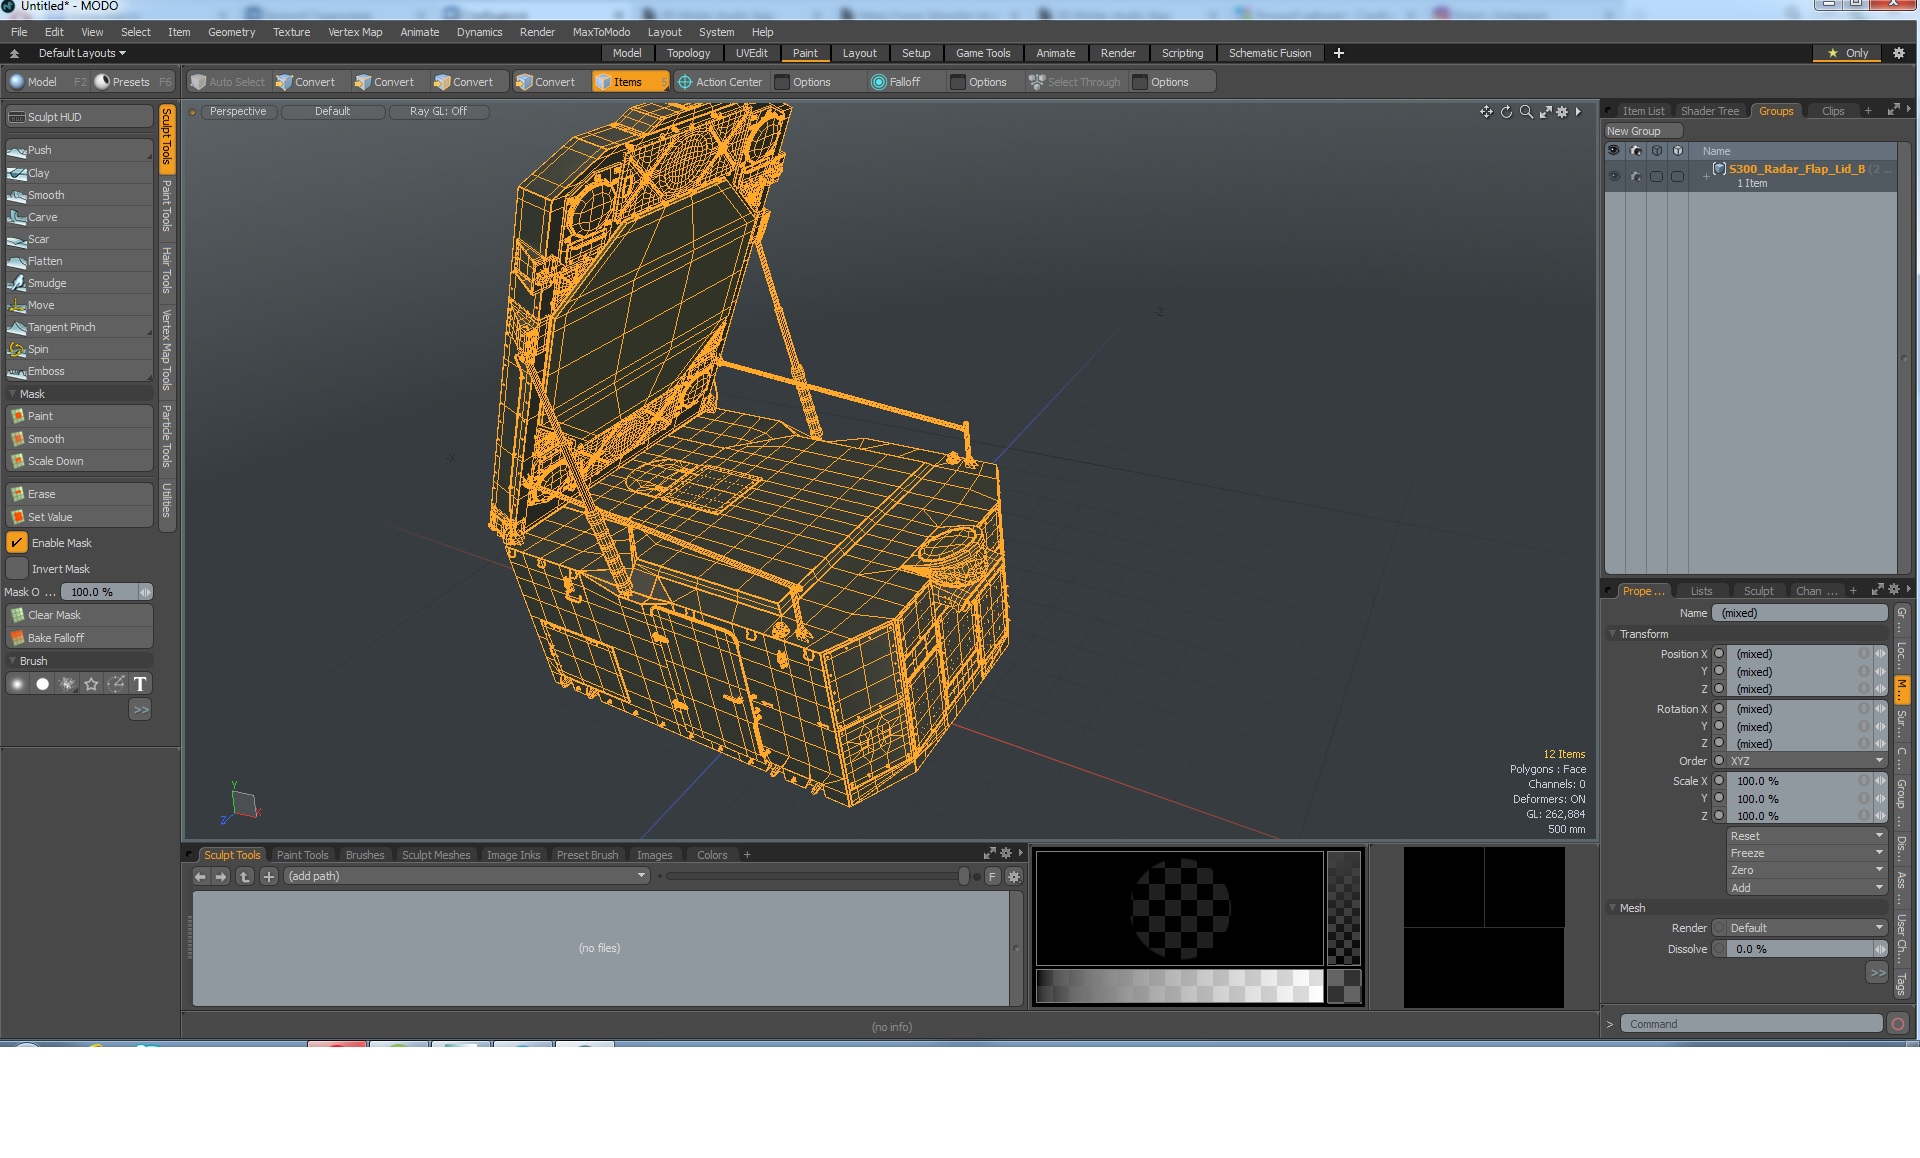Select the Carve sculpt tool

pos(79,217)
